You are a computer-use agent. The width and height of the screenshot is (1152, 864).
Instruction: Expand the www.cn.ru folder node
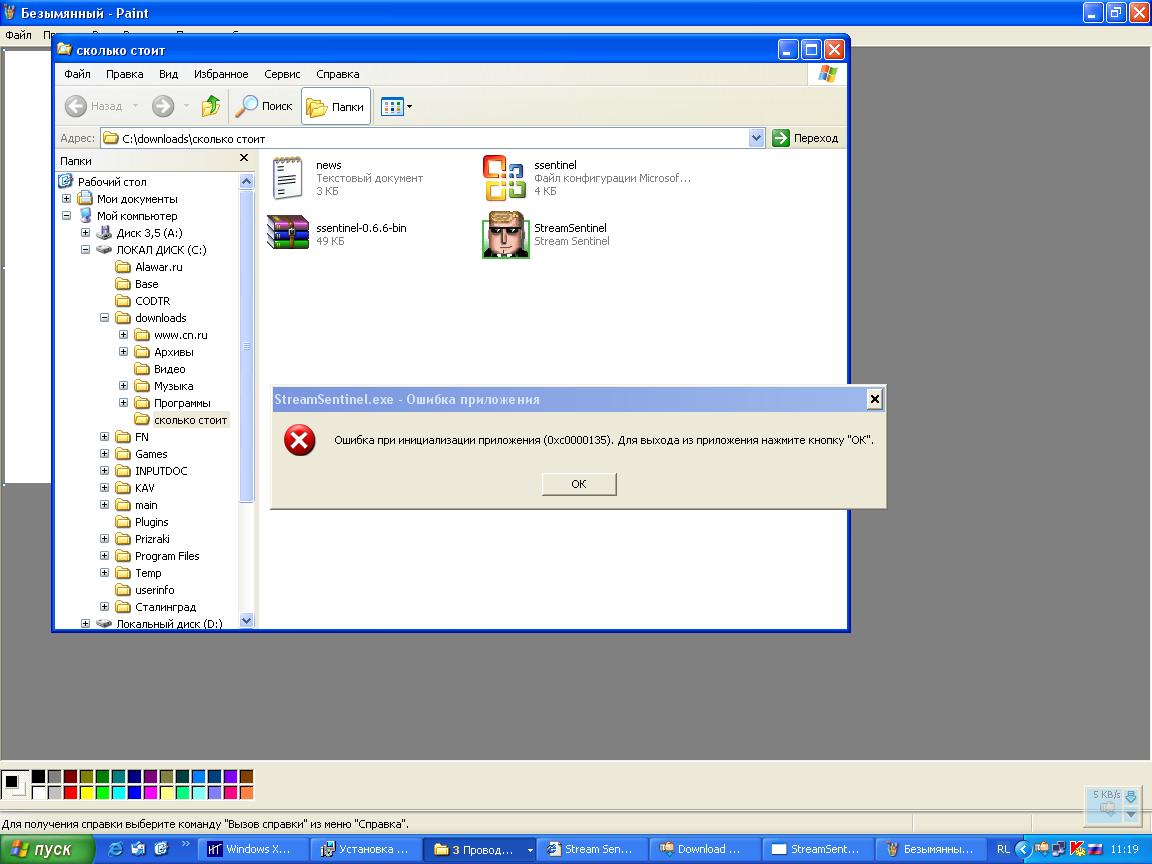coord(123,334)
